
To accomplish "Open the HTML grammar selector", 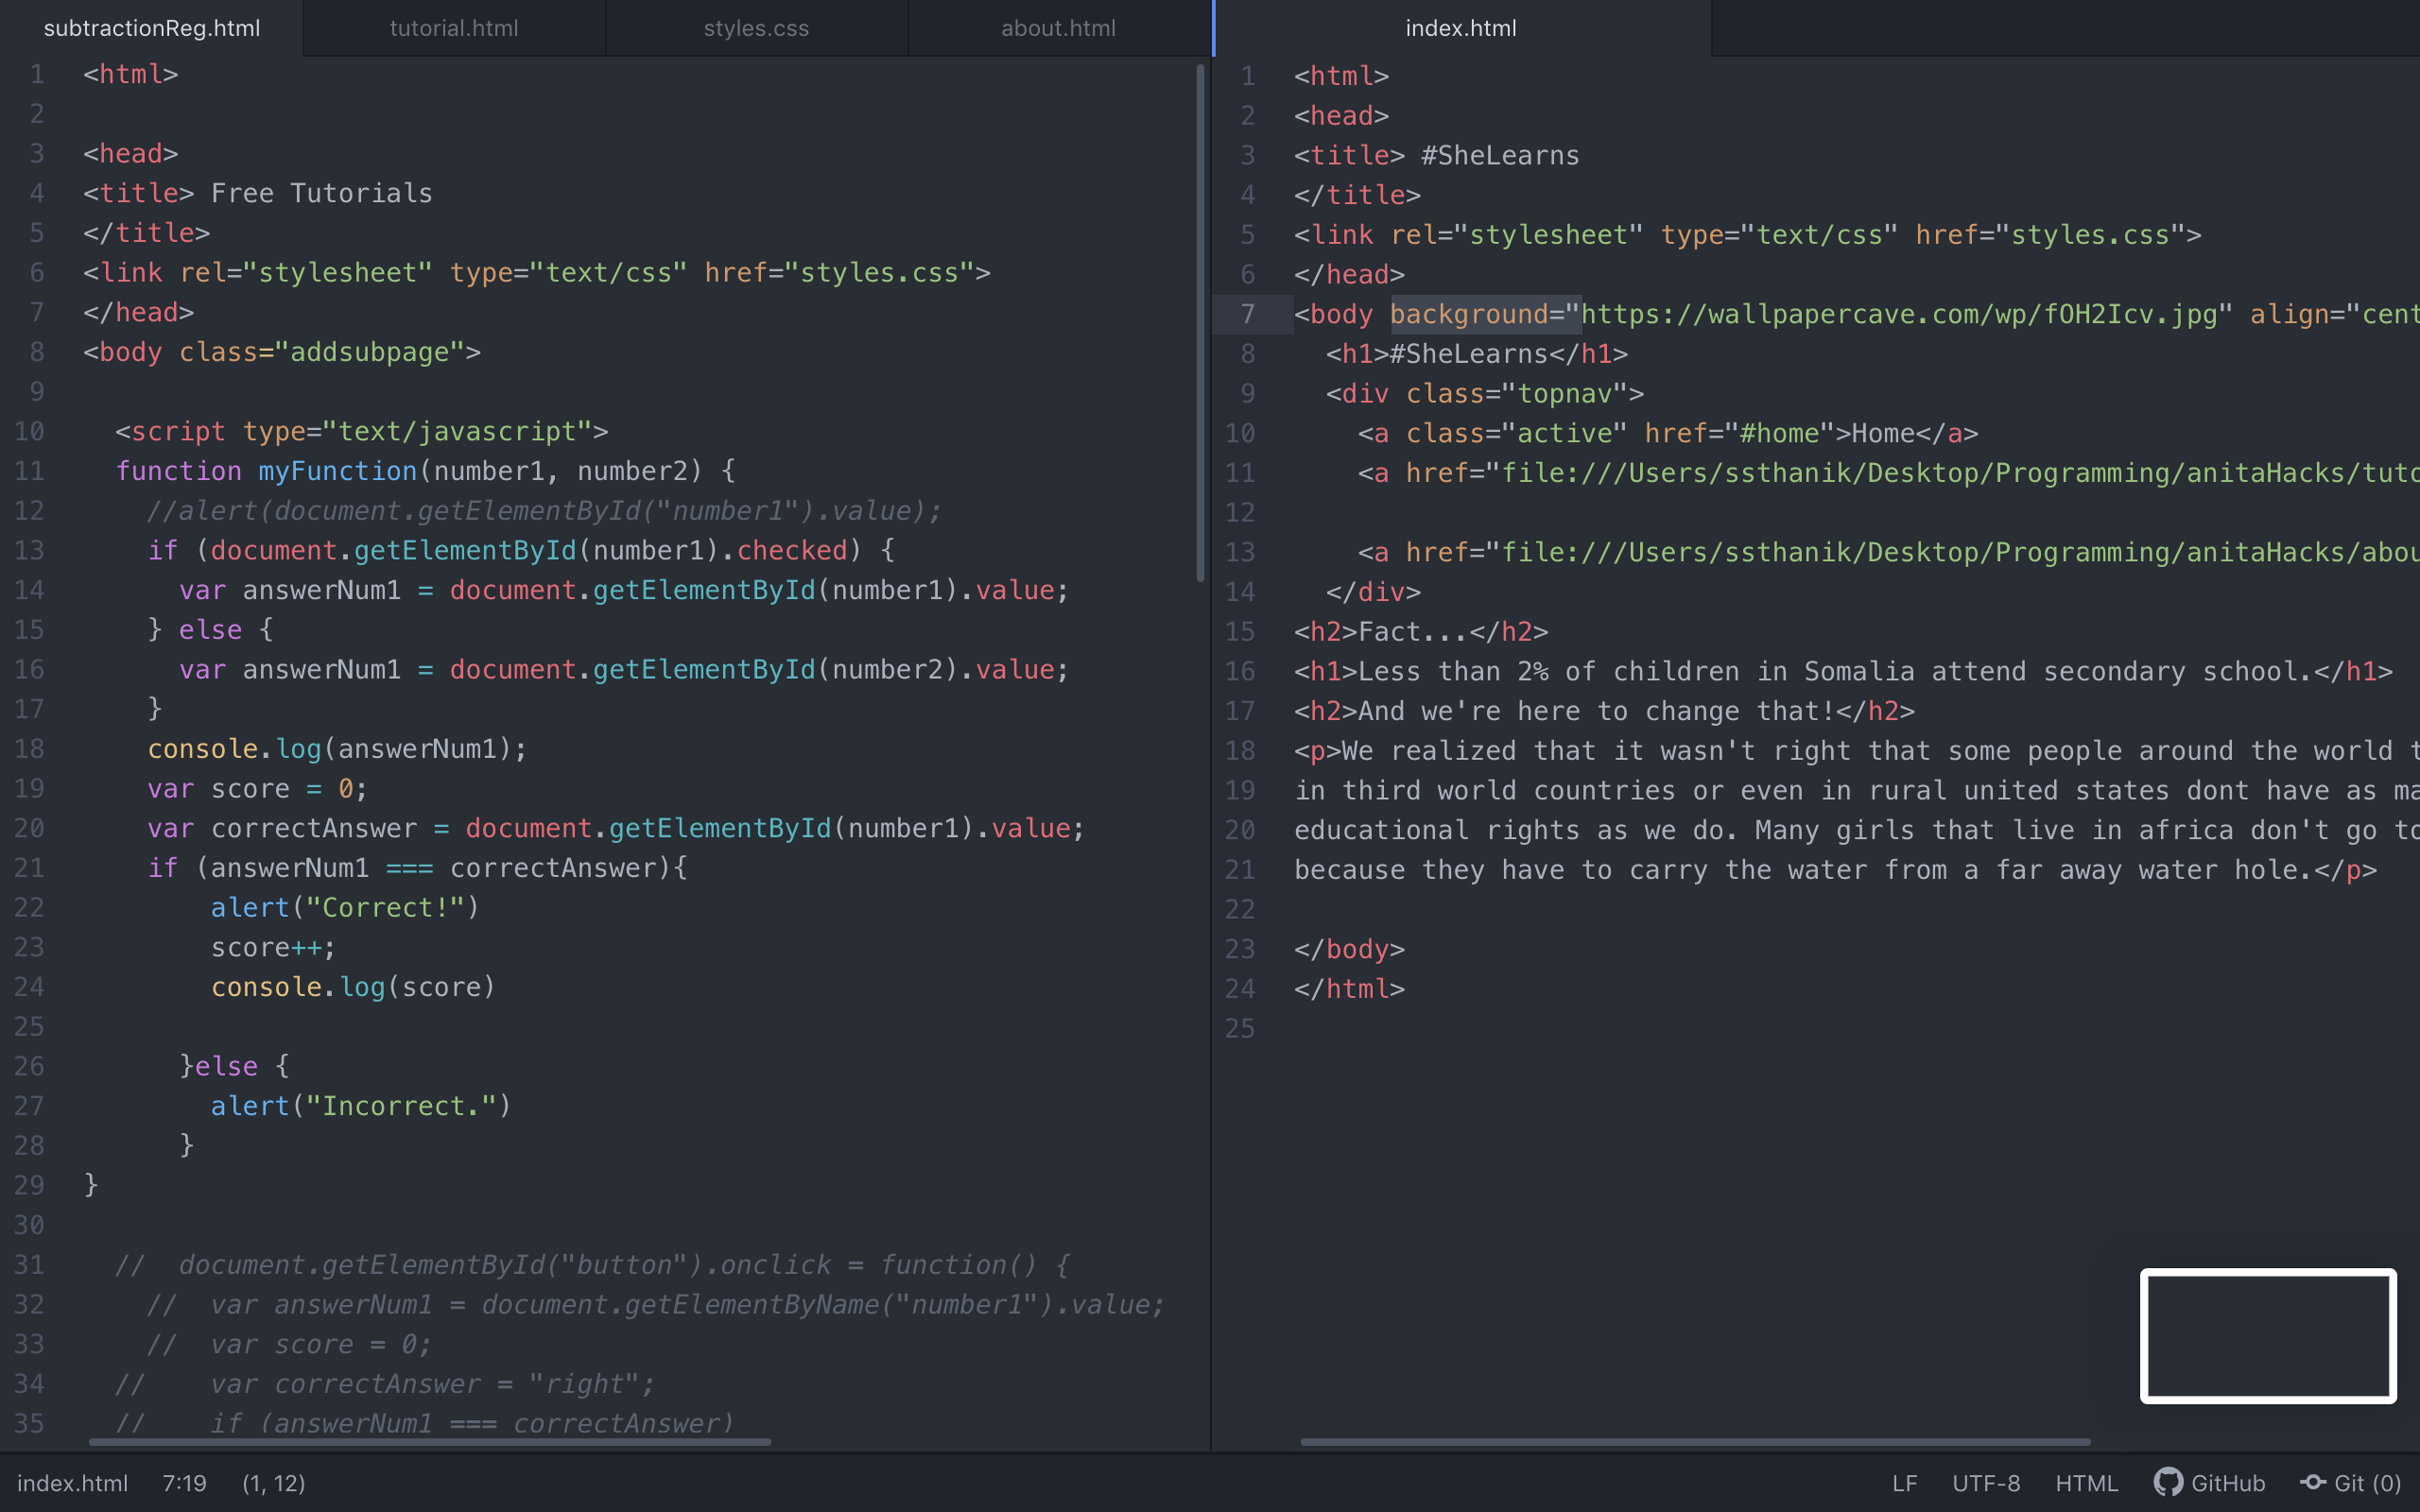I will [2086, 1483].
